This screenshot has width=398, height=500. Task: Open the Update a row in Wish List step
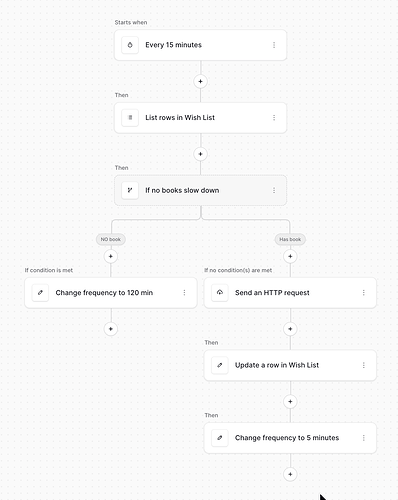pos(290,365)
